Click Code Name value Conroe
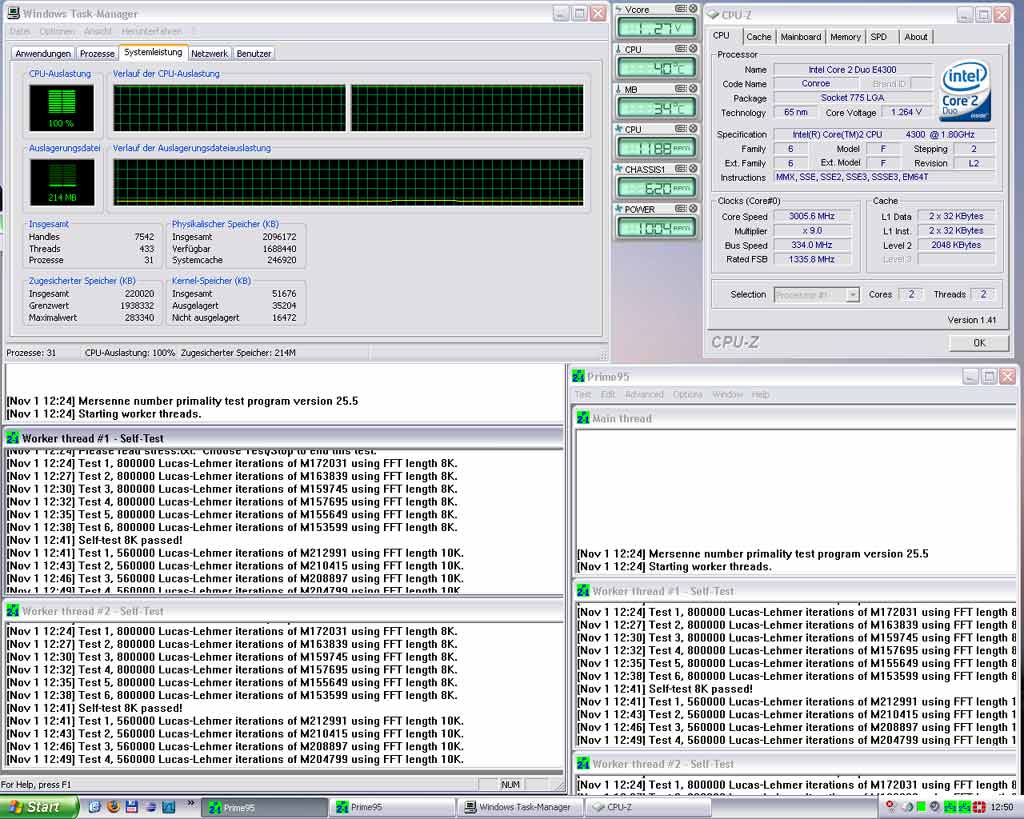The width and height of the screenshot is (1024, 819). [816, 84]
